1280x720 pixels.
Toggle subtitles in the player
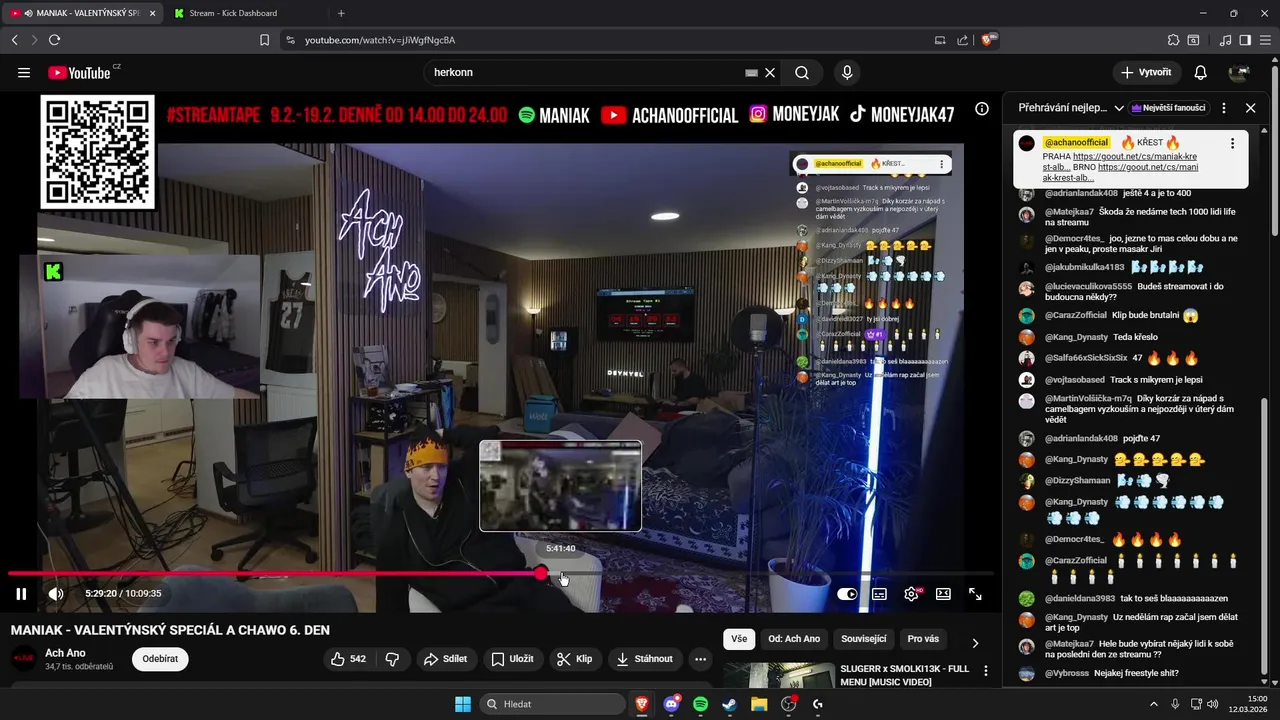(879, 594)
